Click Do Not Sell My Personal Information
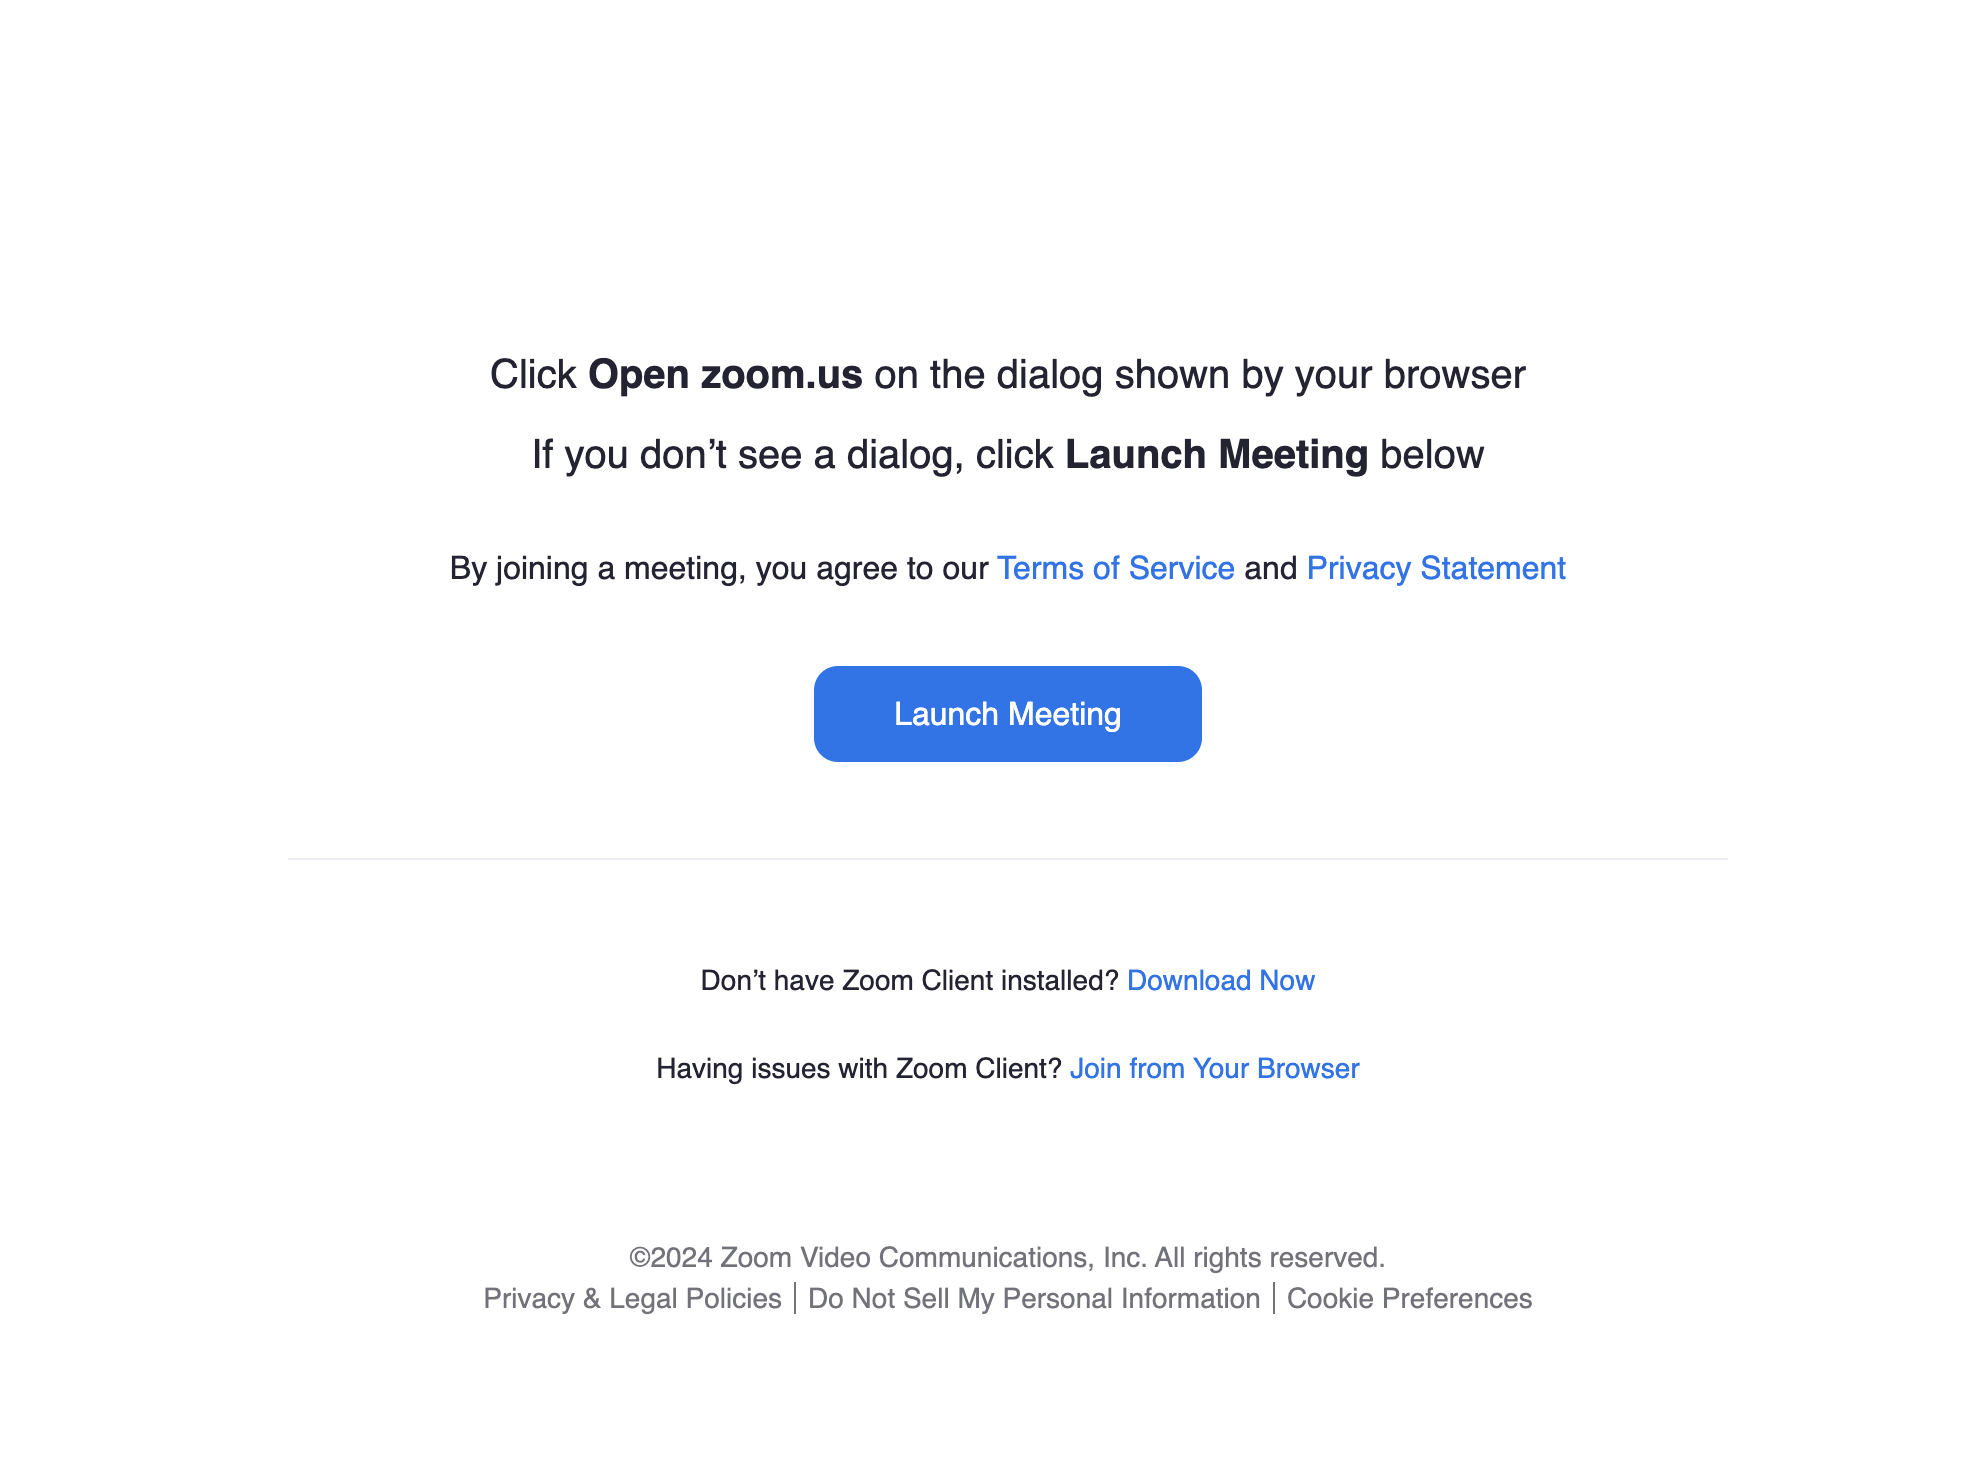Image resolution: width=1976 pixels, height=1474 pixels. [1034, 1298]
